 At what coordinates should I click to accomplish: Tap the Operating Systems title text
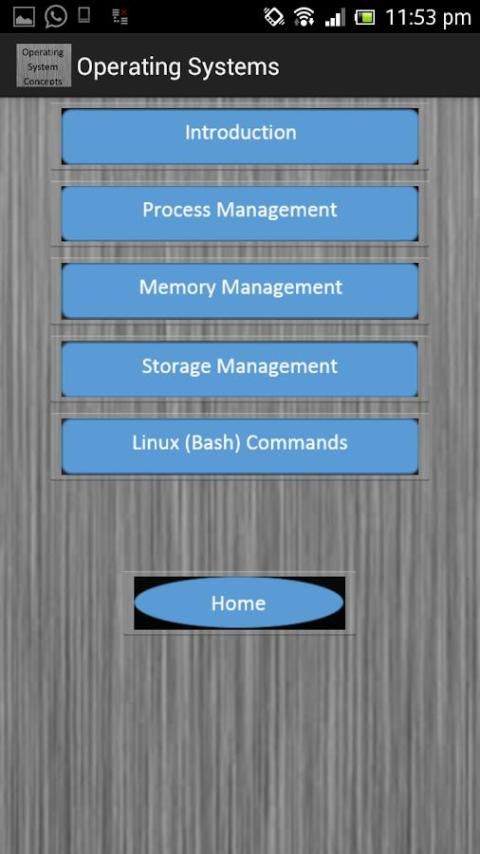pyautogui.click(x=178, y=67)
